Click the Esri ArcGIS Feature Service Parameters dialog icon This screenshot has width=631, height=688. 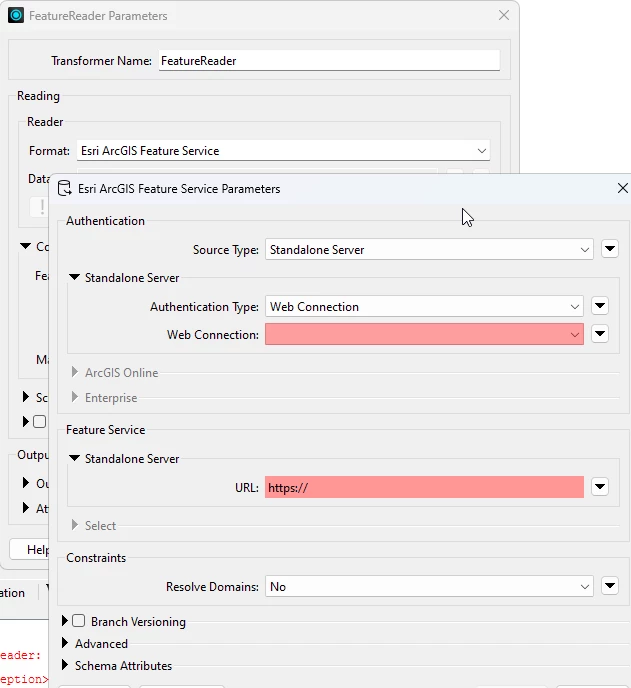(65, 189)
